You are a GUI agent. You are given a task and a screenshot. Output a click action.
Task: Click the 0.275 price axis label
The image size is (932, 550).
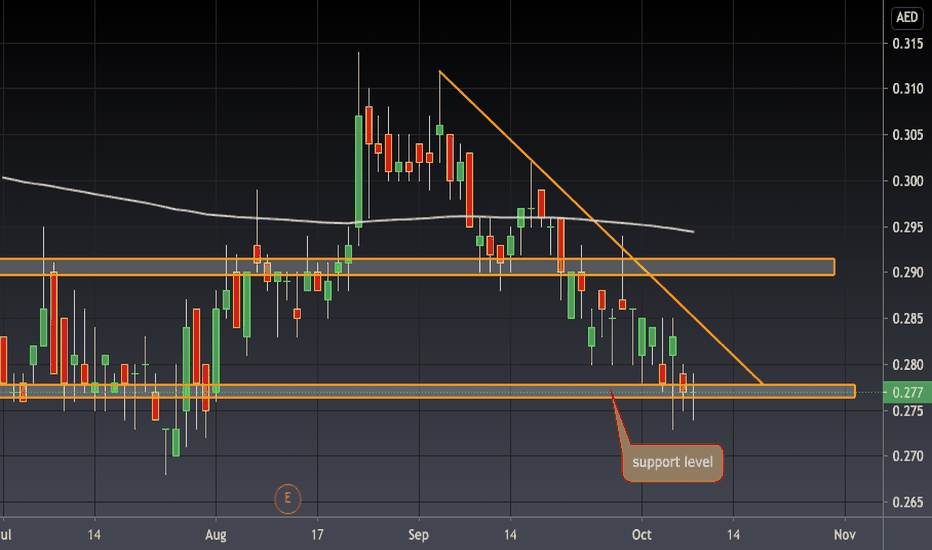[x=908, y=411]
